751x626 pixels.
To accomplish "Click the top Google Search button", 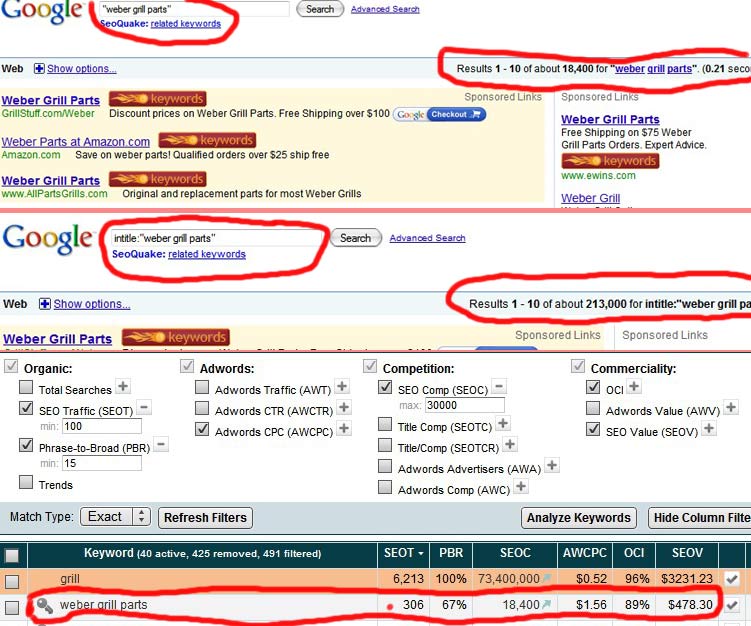I will pos(320,9).
